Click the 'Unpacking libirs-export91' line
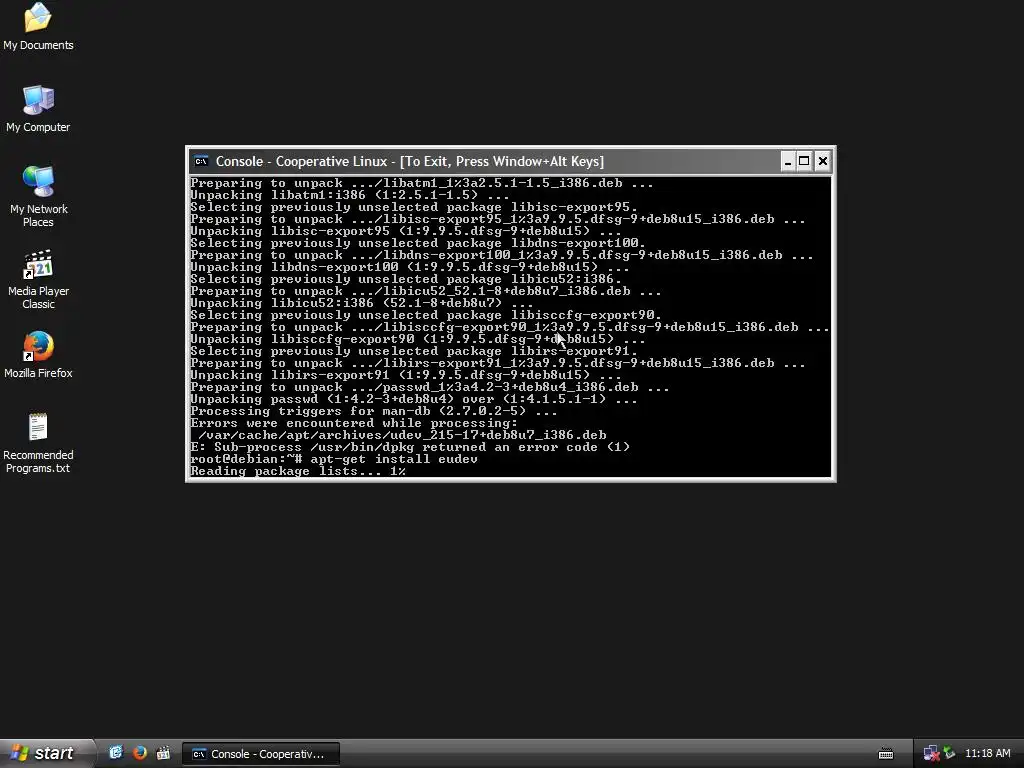The width and height of the screenshot is (1024, 768). click(406, 376)
